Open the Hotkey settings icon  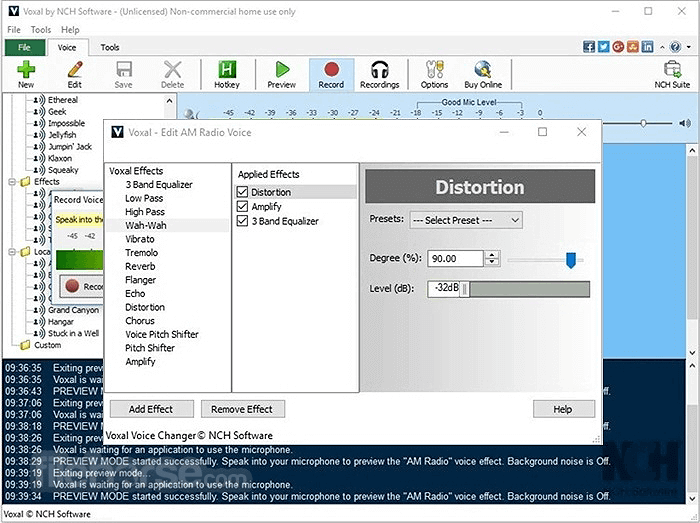tap(227, 70)
